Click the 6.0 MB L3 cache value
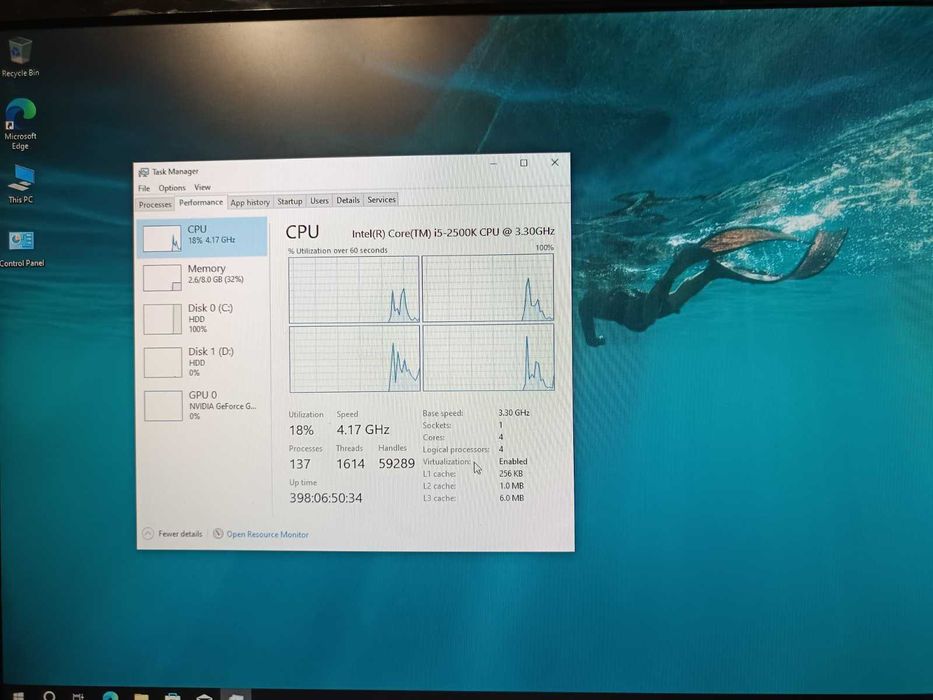Screen dimensions: 933x700 tap(511, 498)
